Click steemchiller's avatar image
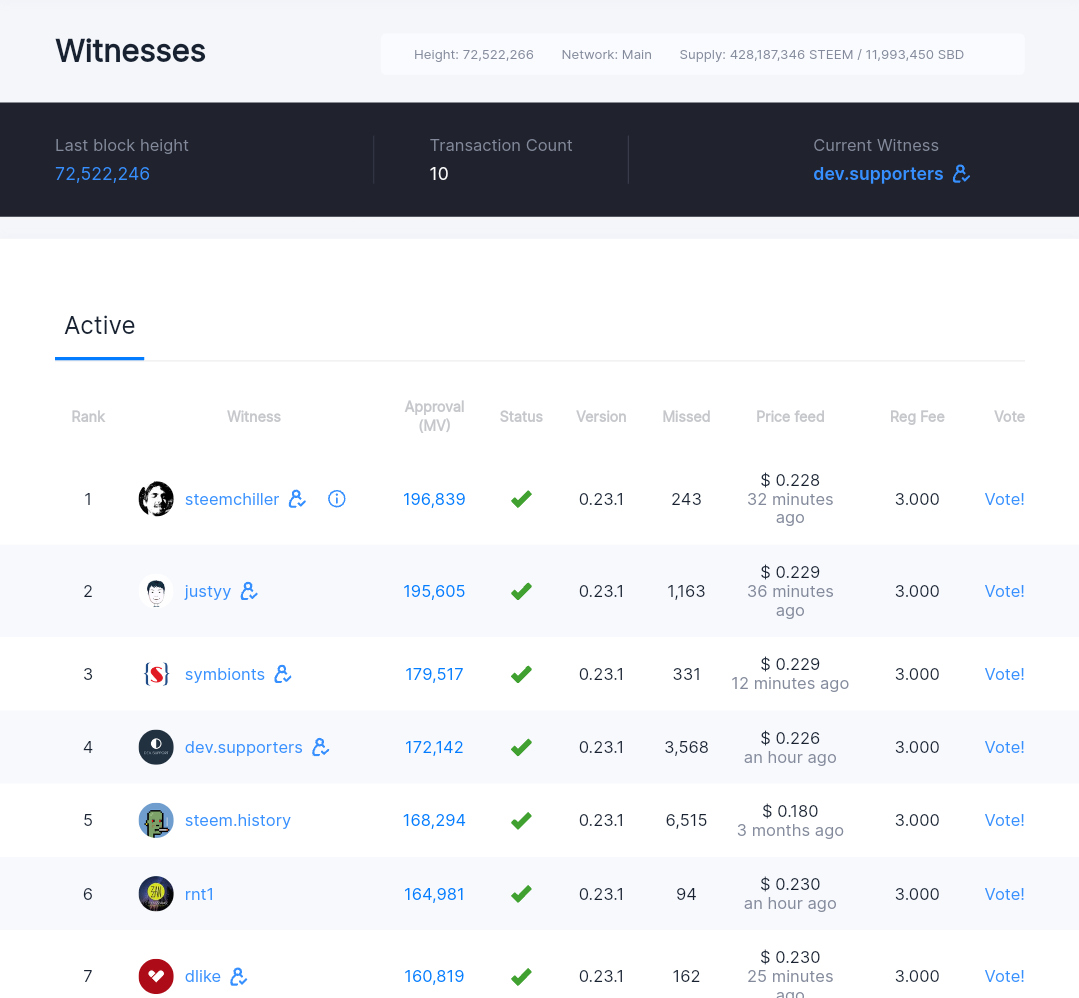Screen dimensions: 1079x998 pos(156,499)
